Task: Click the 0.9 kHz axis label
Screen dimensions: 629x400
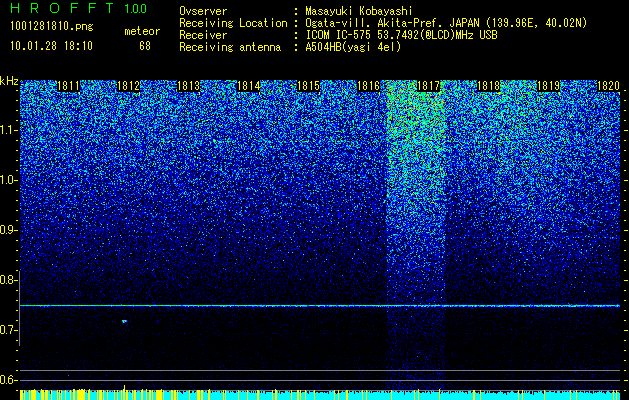Action: click(x=9, y=230)
